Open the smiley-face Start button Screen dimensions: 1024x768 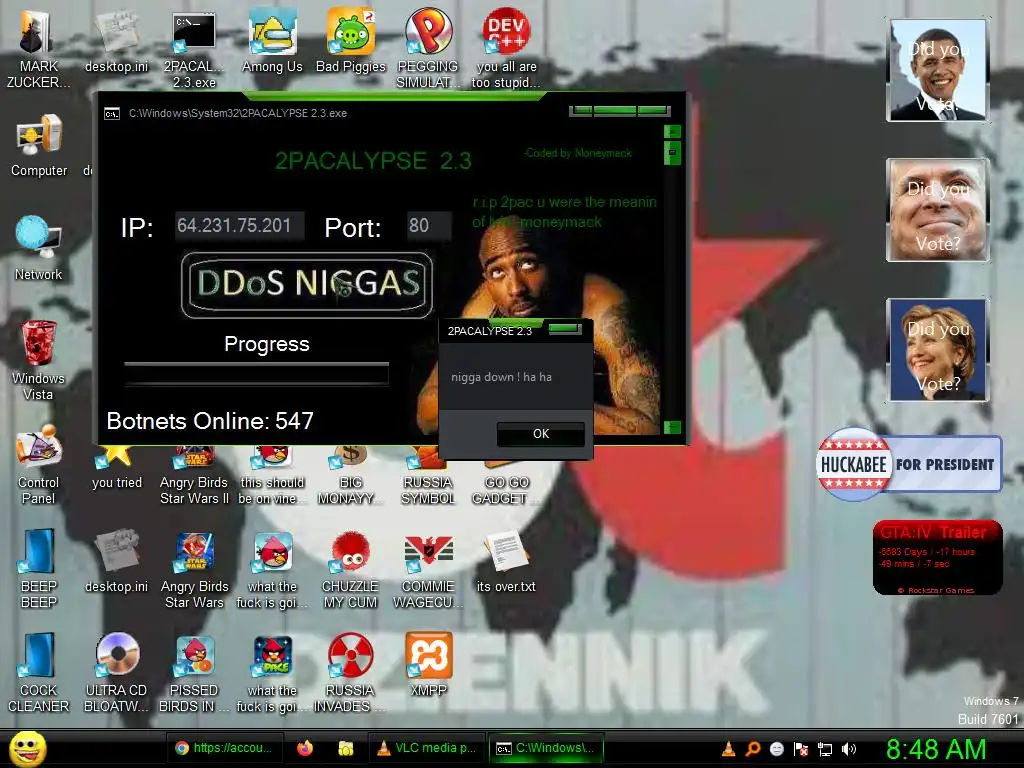click(28, 749)
